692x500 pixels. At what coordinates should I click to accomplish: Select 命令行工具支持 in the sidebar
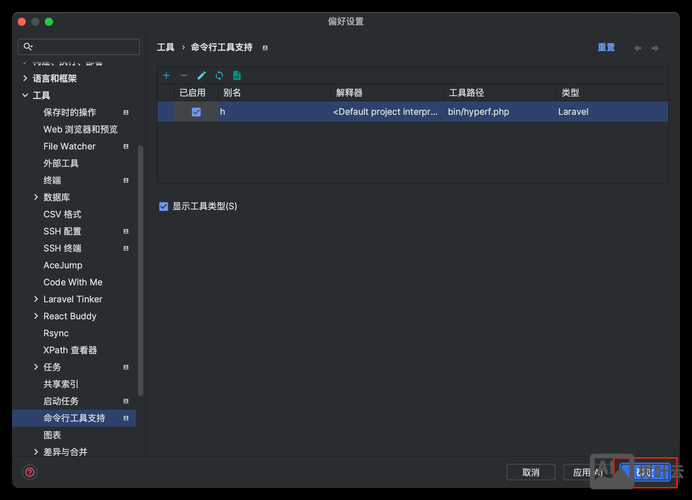point(74,418)
